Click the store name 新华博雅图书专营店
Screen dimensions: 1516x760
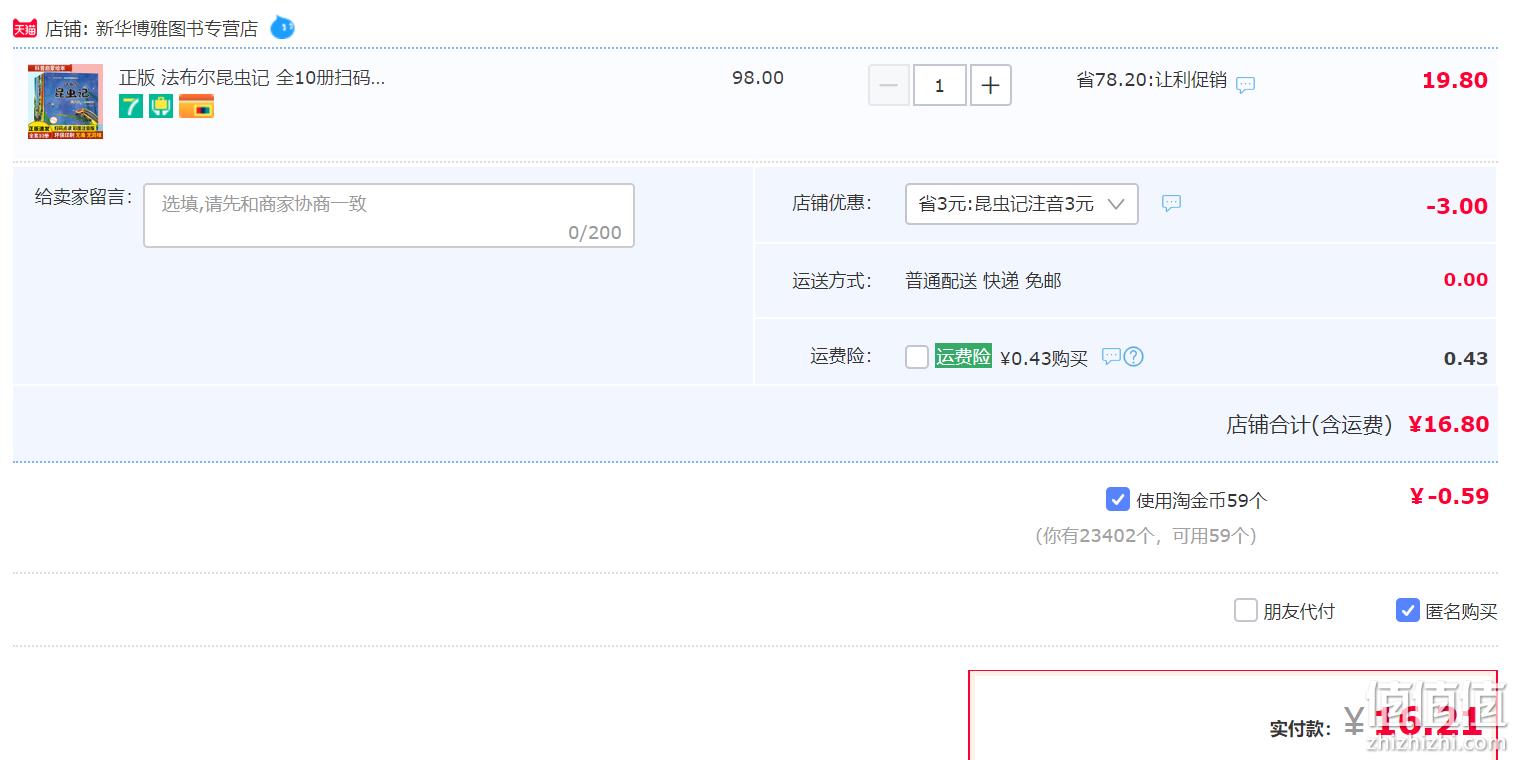176,29
